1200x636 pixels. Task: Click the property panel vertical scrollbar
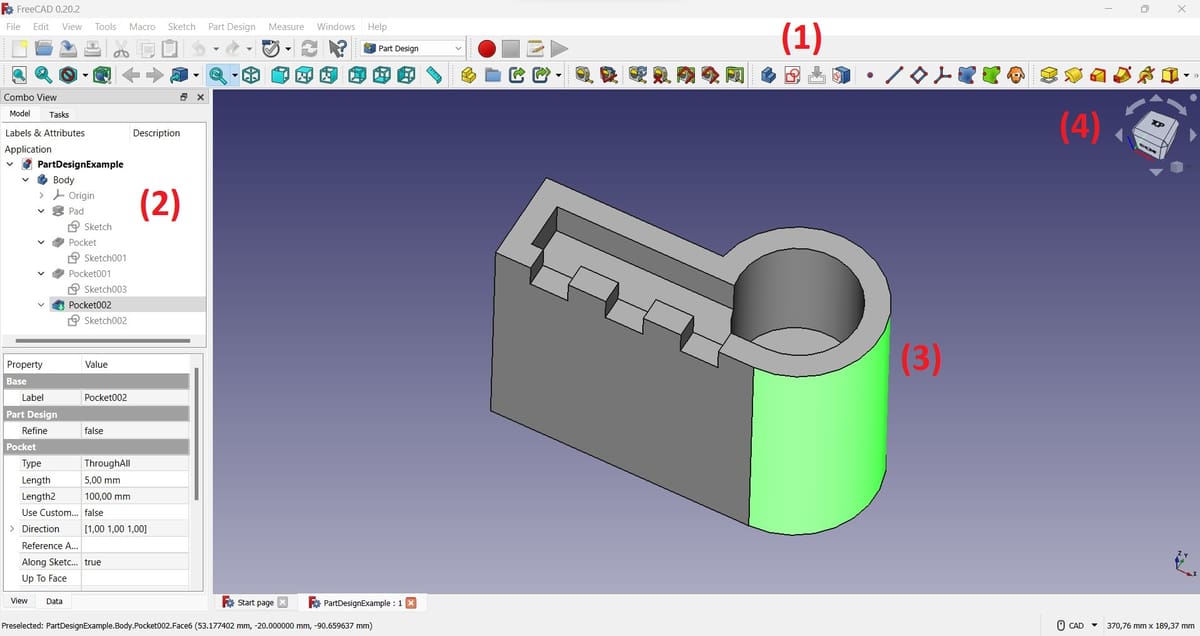[x=197, y=433]
